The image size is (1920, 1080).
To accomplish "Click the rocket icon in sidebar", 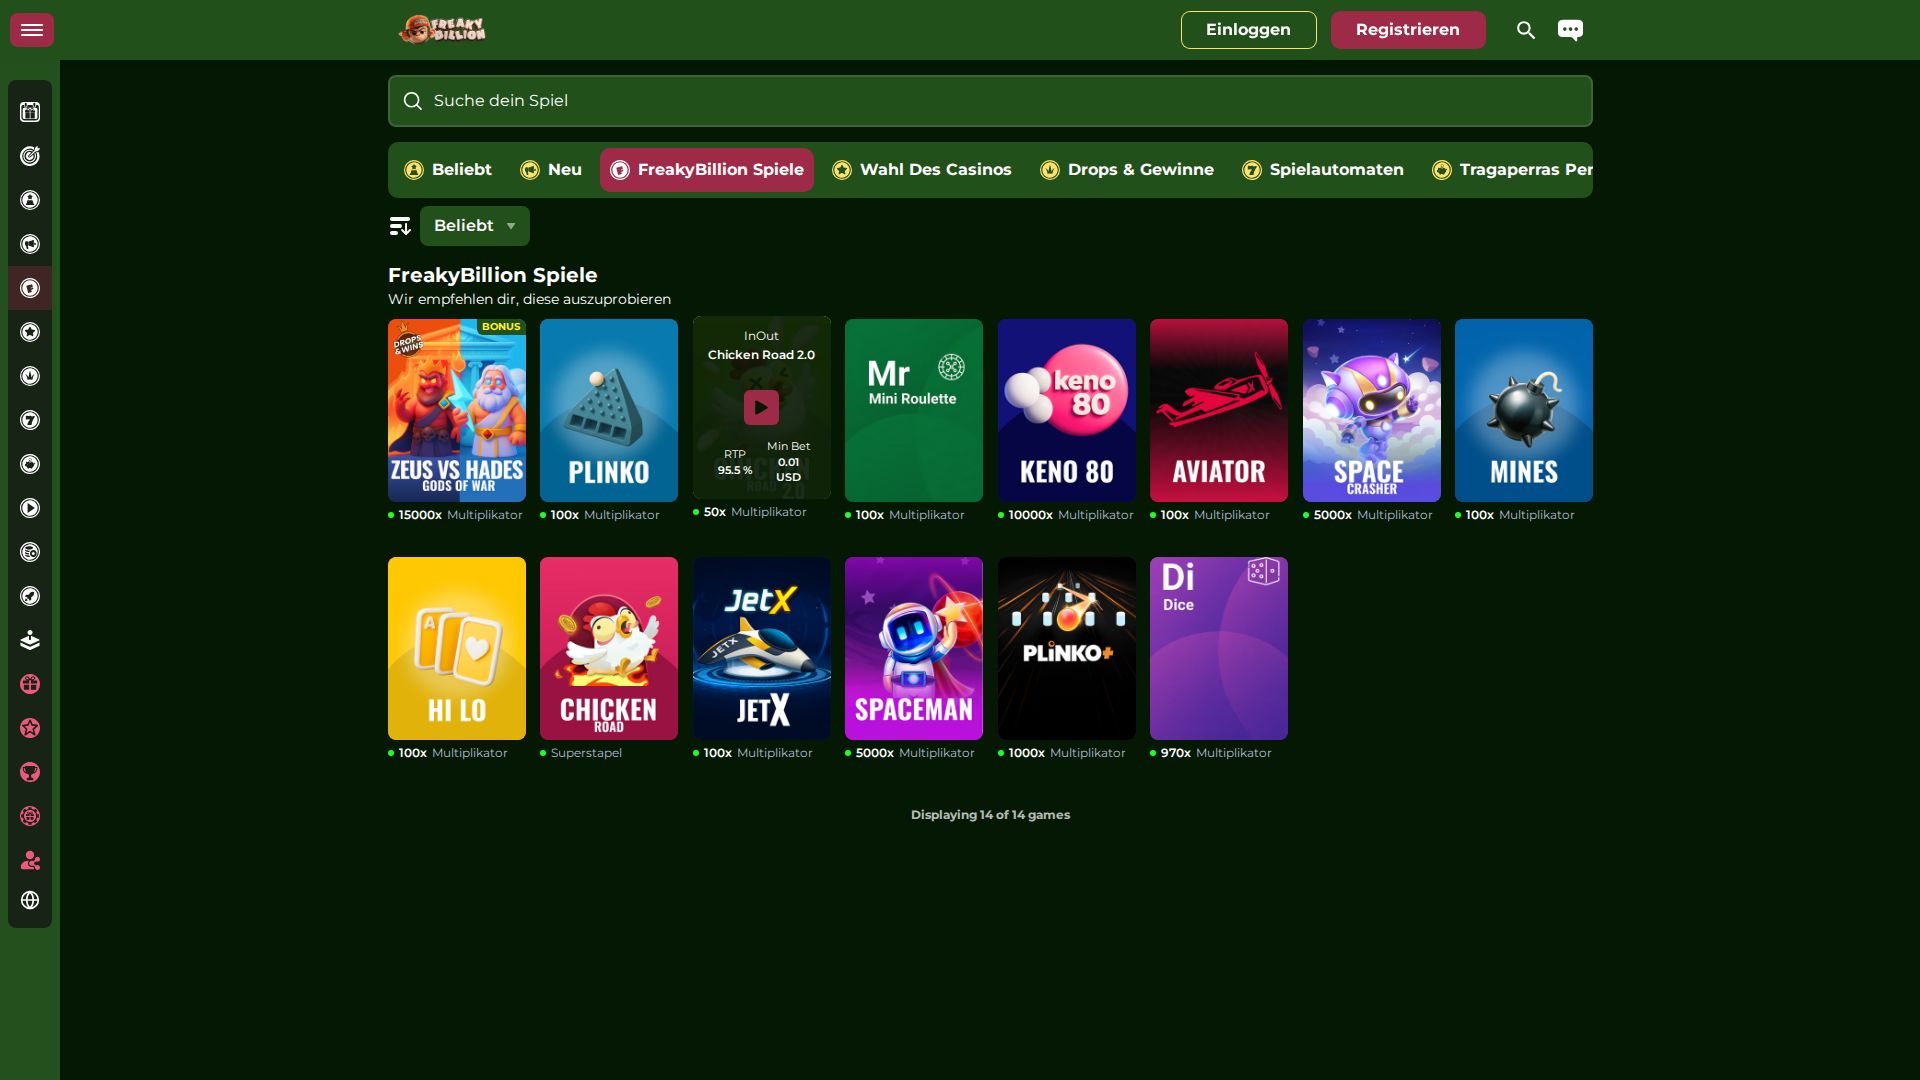I will [x=30, y=596].
